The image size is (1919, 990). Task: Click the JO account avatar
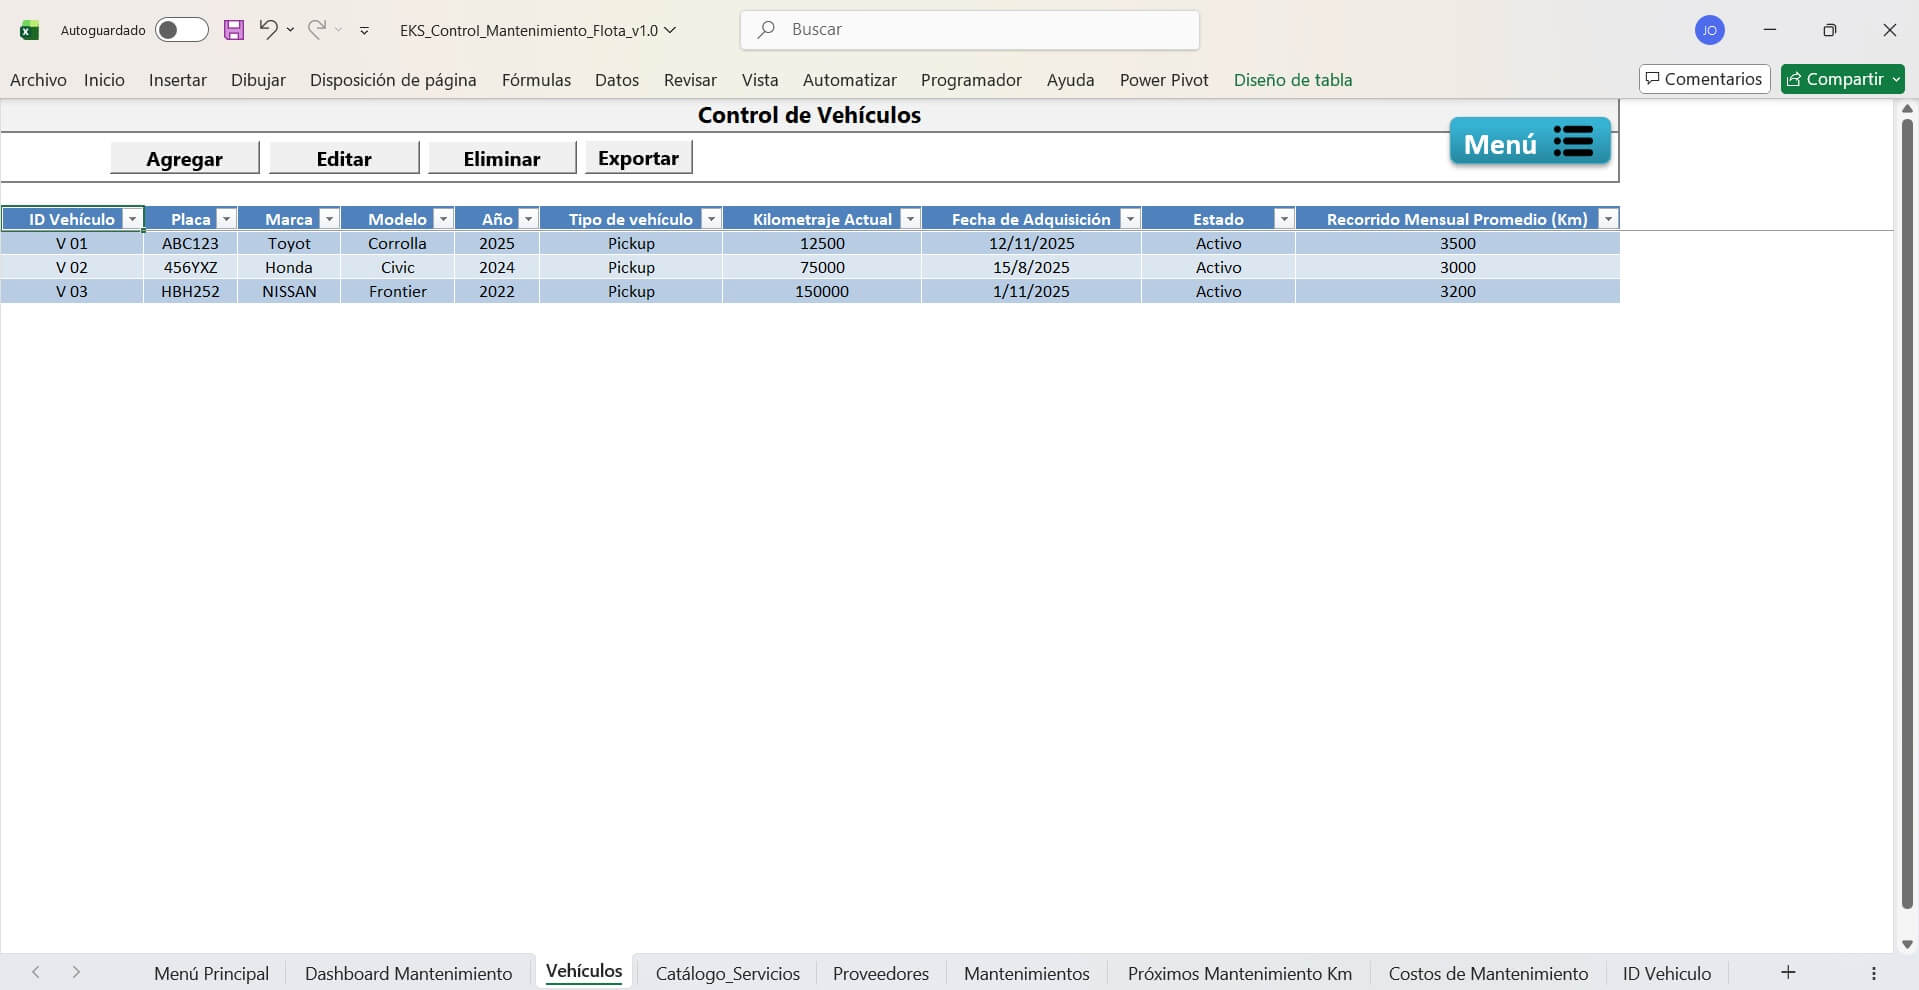1709,30
